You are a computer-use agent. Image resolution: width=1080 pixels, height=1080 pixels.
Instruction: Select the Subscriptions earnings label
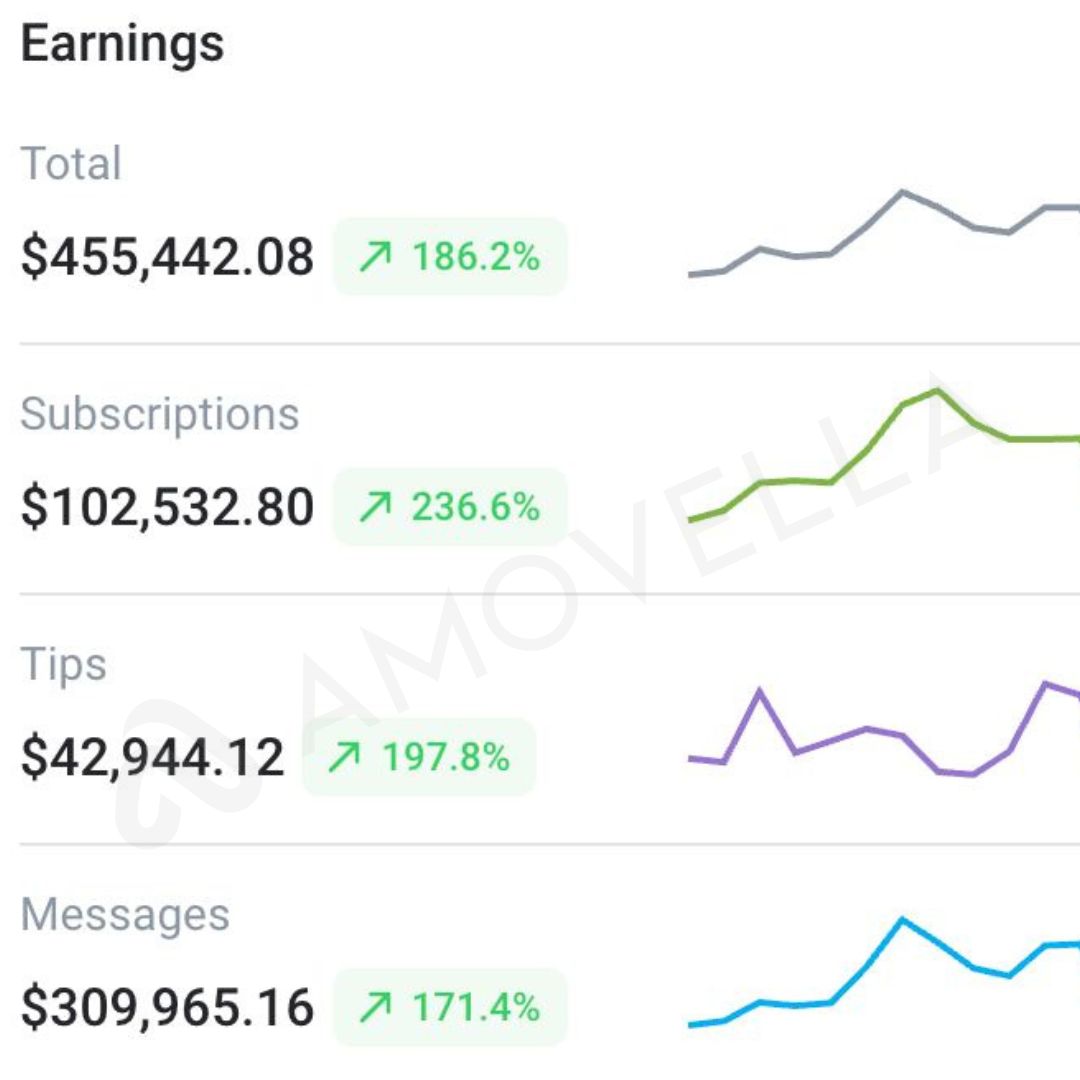(160, 414)
